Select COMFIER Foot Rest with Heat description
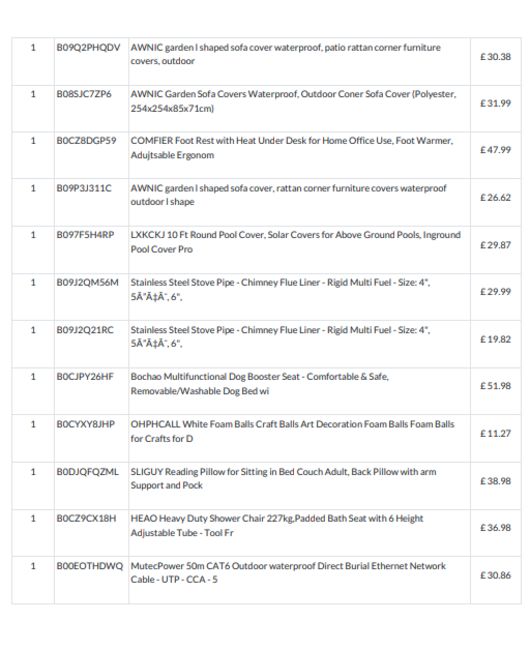 pyautogui.click(x=292, y=148)
